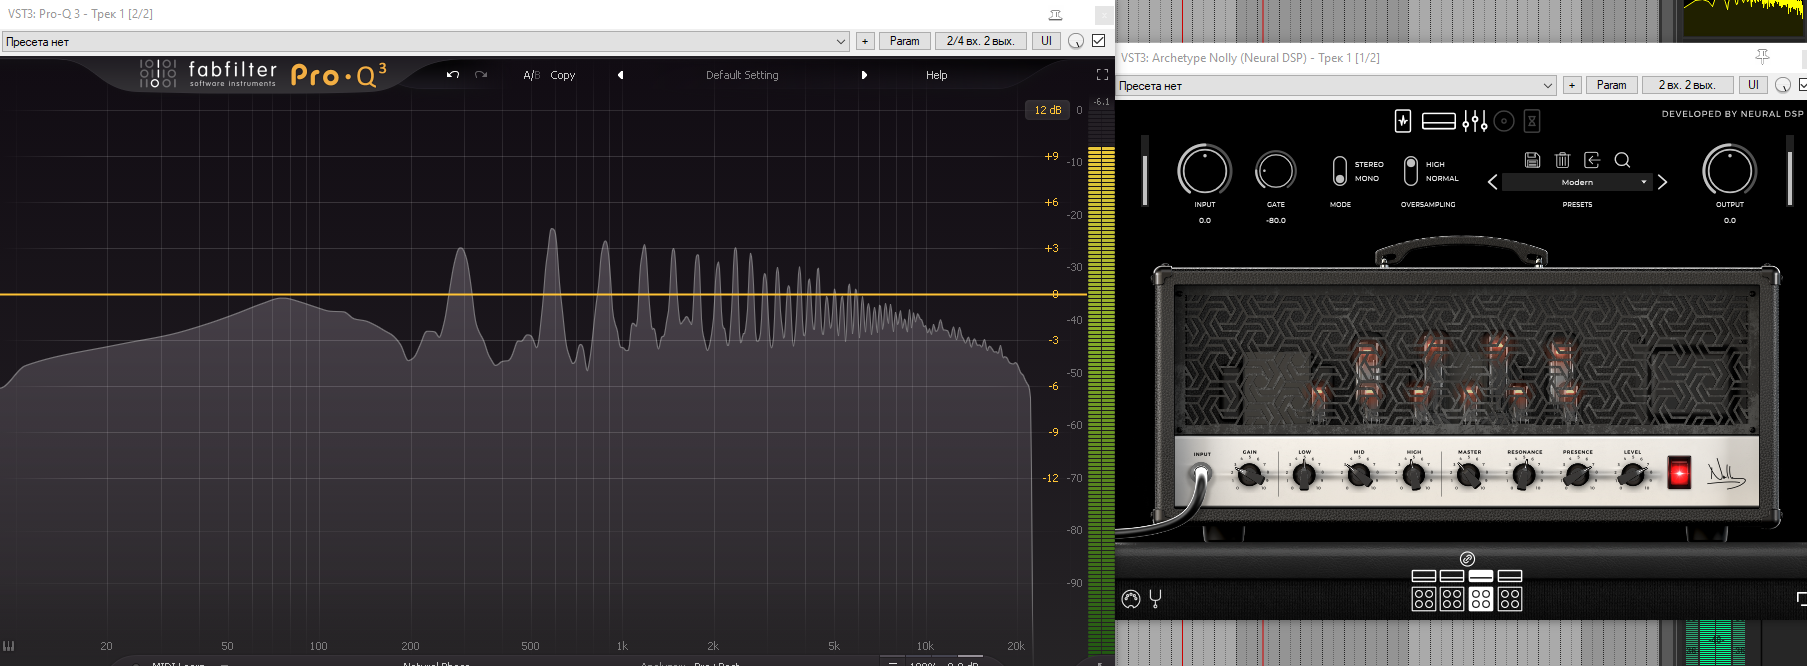The width and height of the screenshot is (1807, 666).
Task: Go to previous preset in Pro-Q 3
Action: pos(620,75)
